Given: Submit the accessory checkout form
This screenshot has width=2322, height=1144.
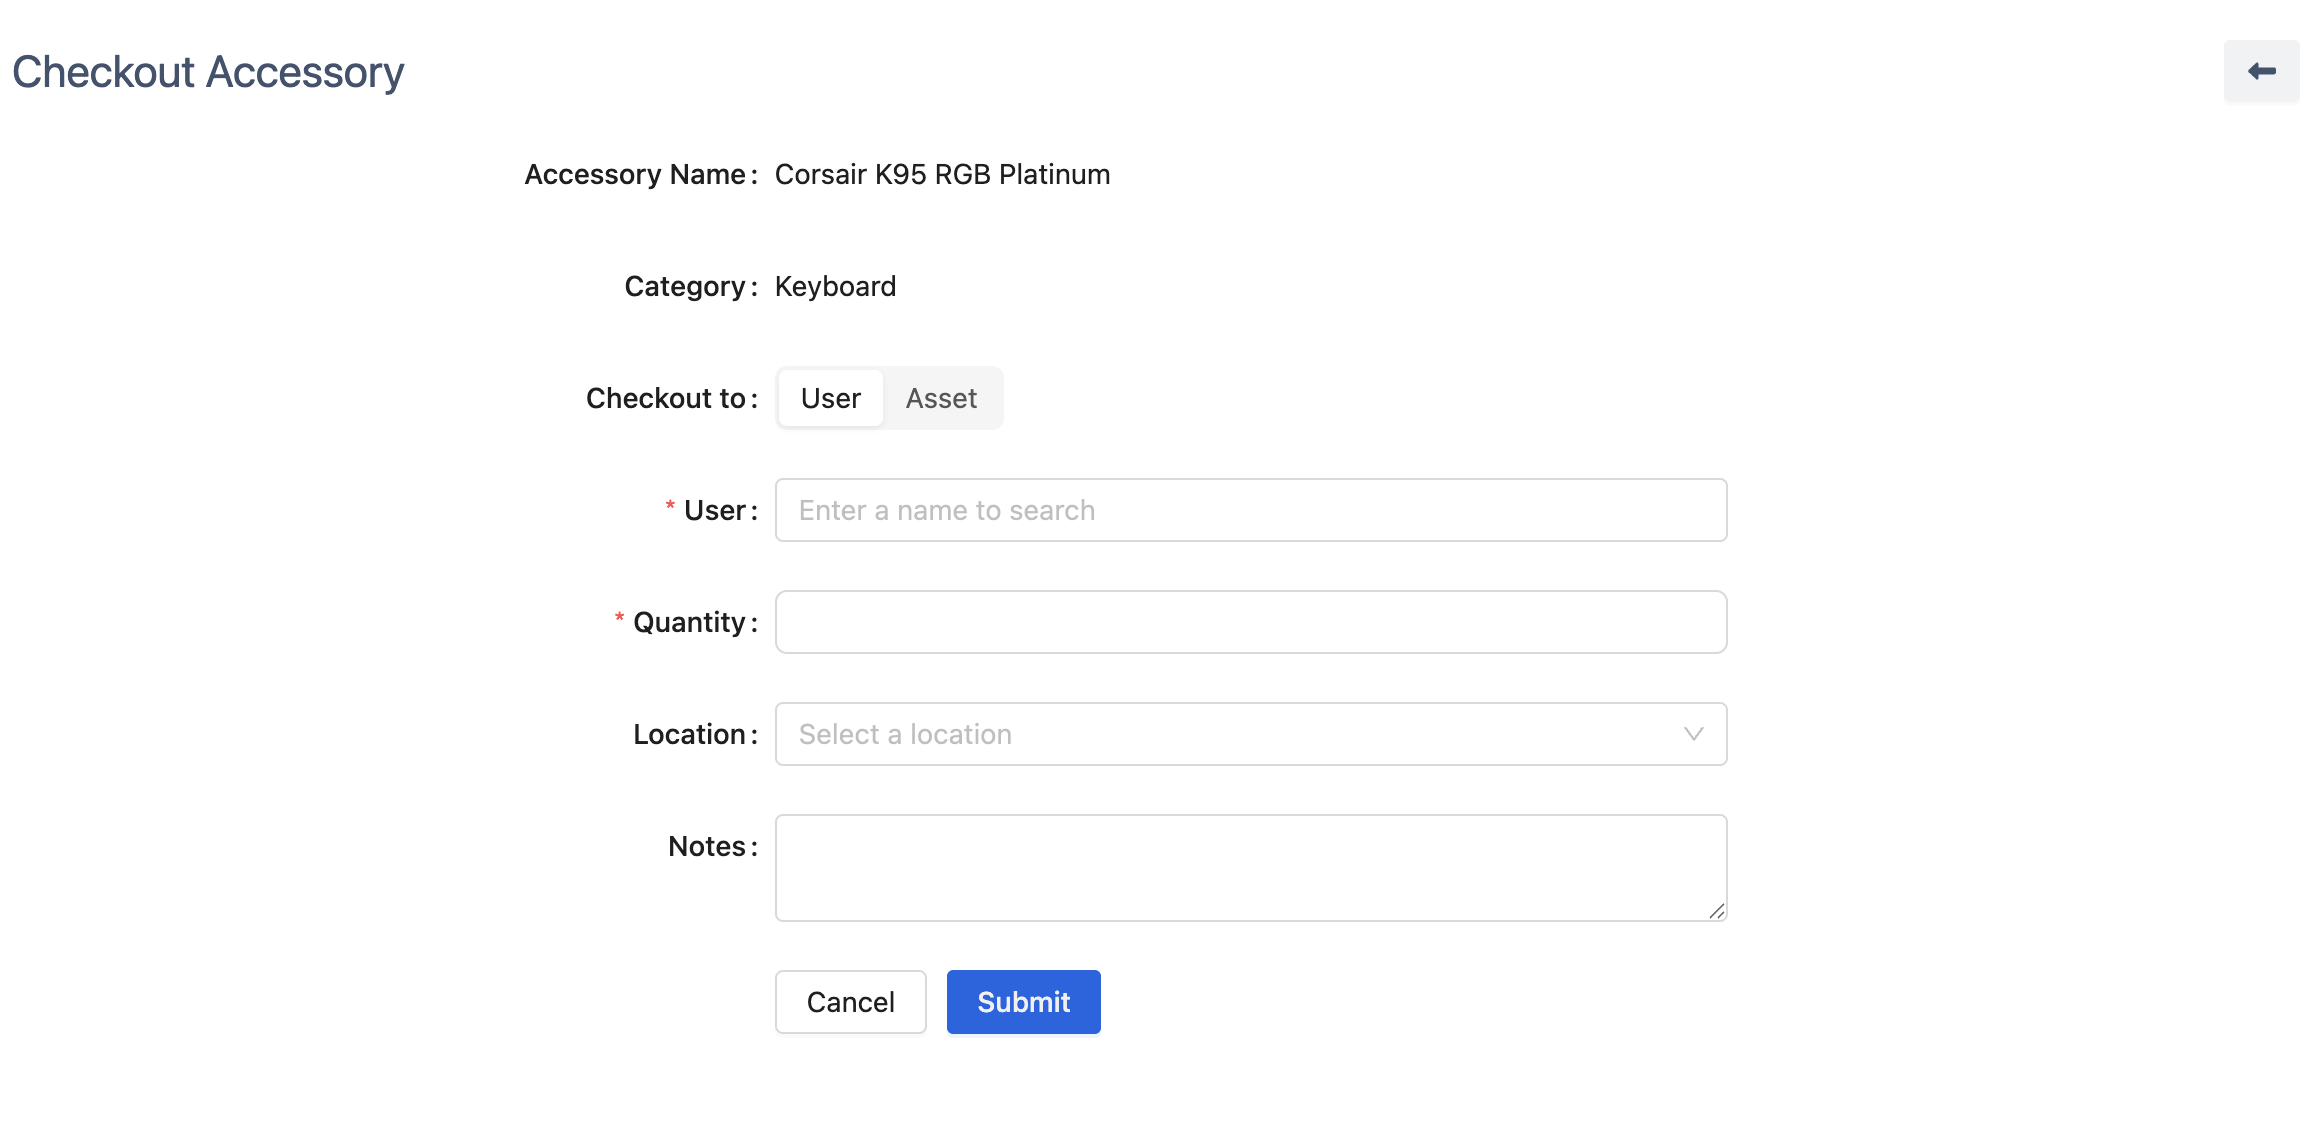Looking at the screenshot, I should pos(1023,1002).
